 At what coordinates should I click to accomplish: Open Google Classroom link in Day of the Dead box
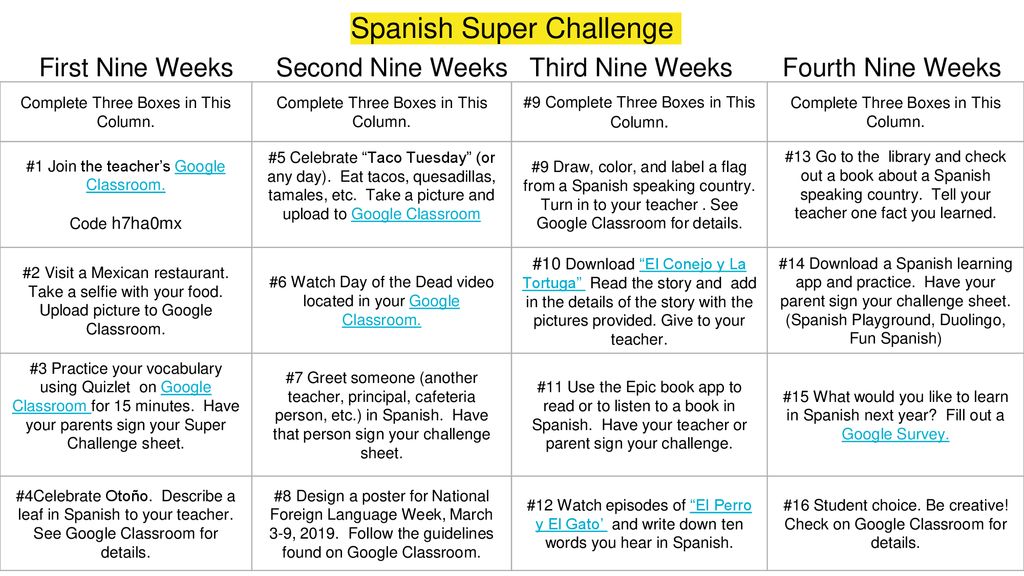[401, 310]
